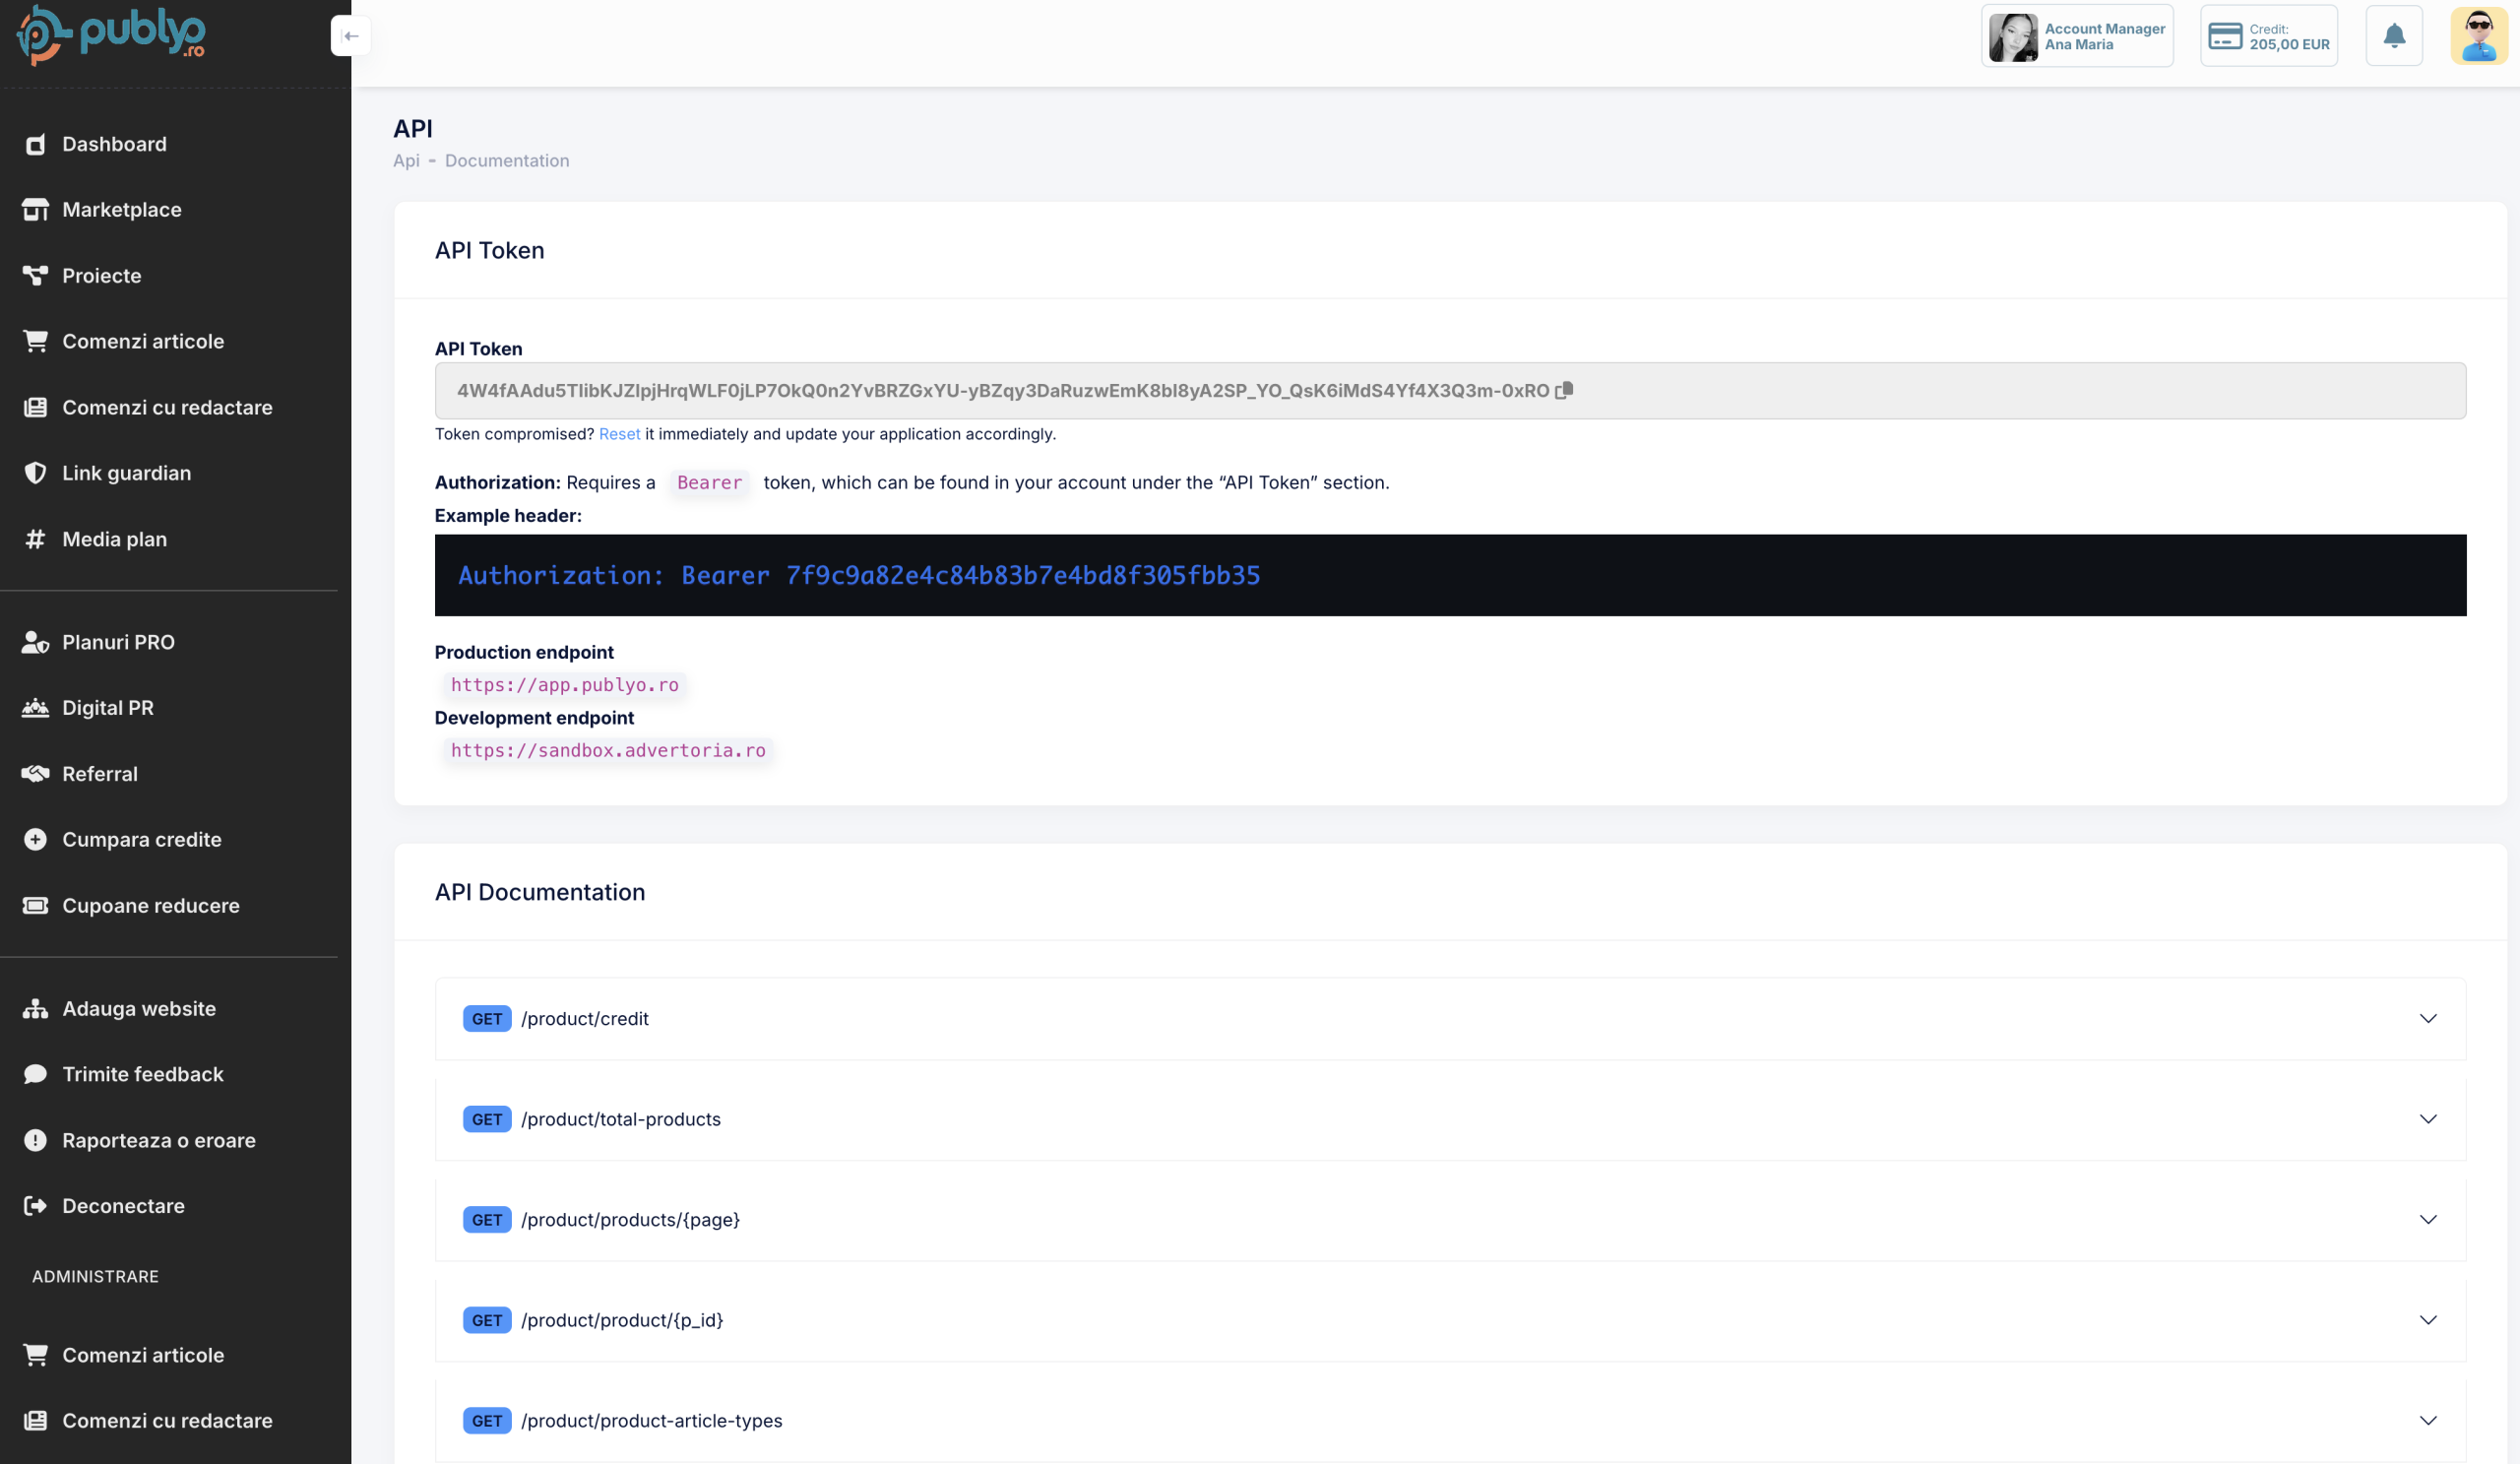Click the Deconectare logout icon
The width and height of the screenshot is (2520, 1464).
(36, 1205)
